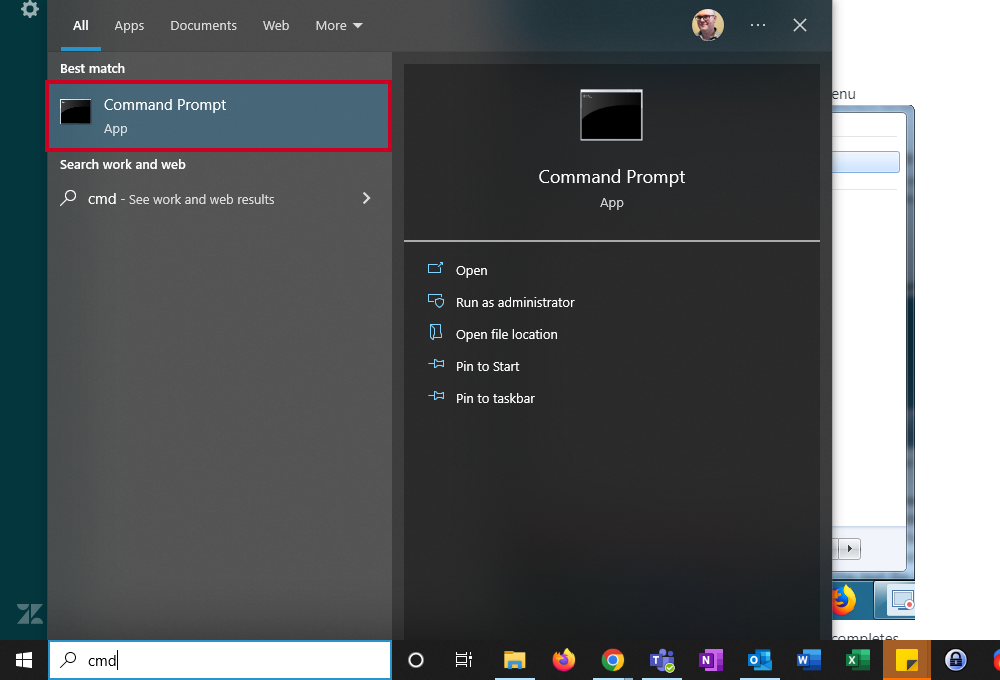1000x680 pixels.
Task: Choose Pin to Start
Action: coord(487,366)
